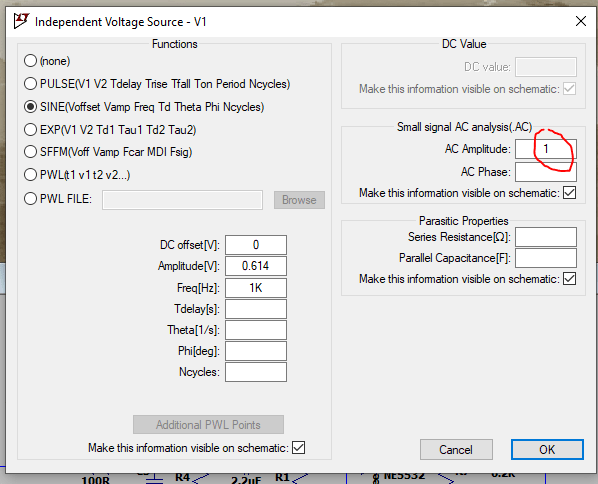Select the (none) function option

point(30,61)
